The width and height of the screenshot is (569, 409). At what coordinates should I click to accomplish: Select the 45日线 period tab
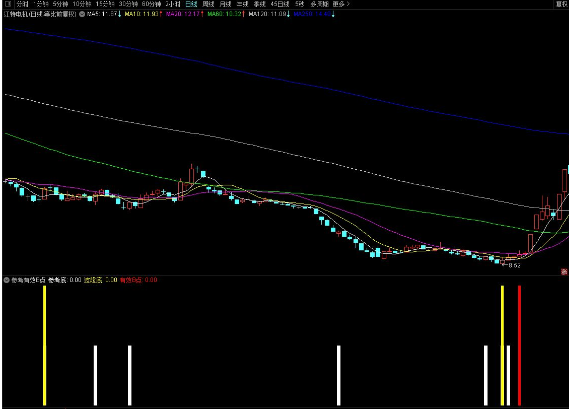coord(280,4)
